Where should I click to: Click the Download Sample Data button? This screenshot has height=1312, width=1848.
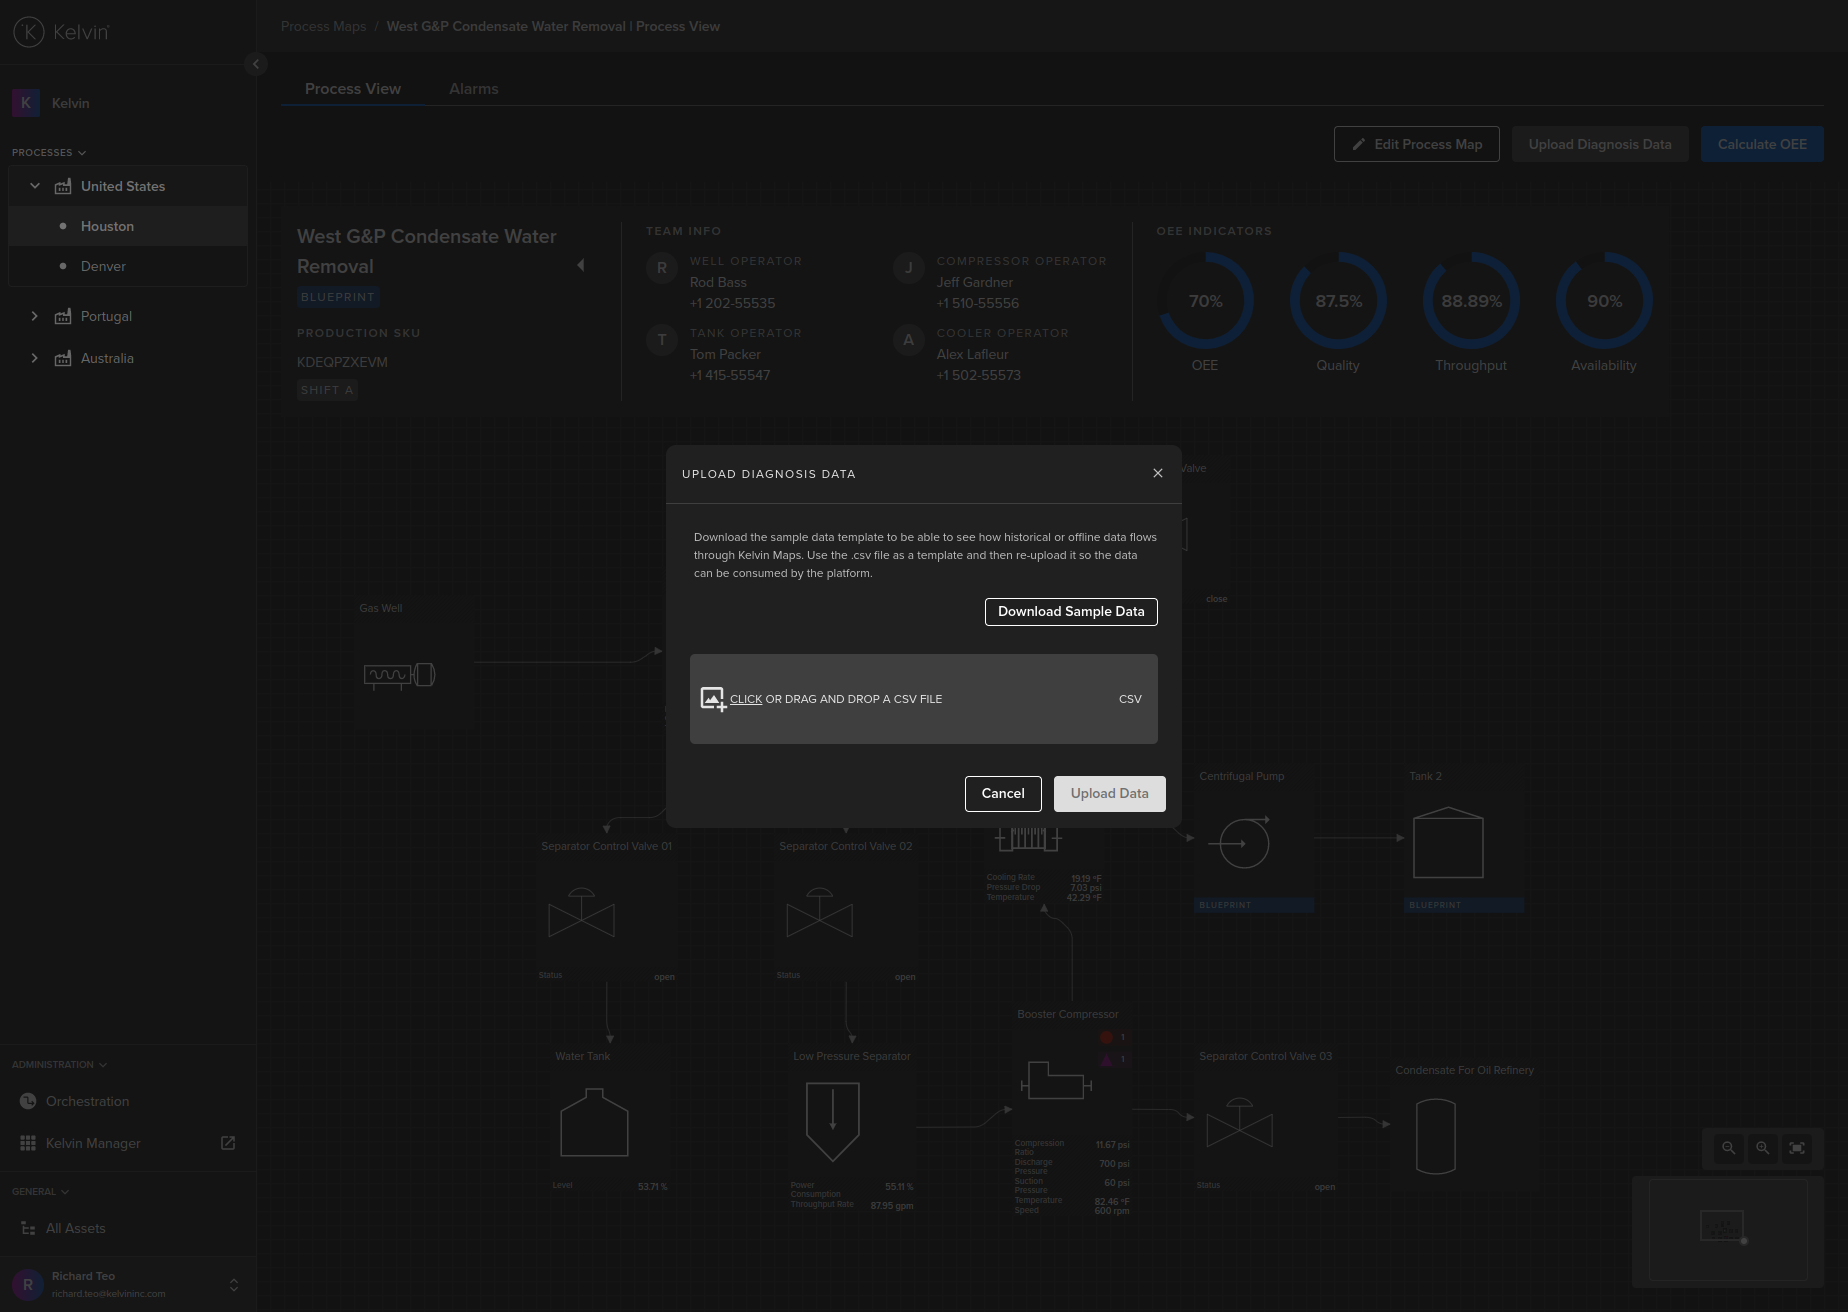tap(1071, 612)
